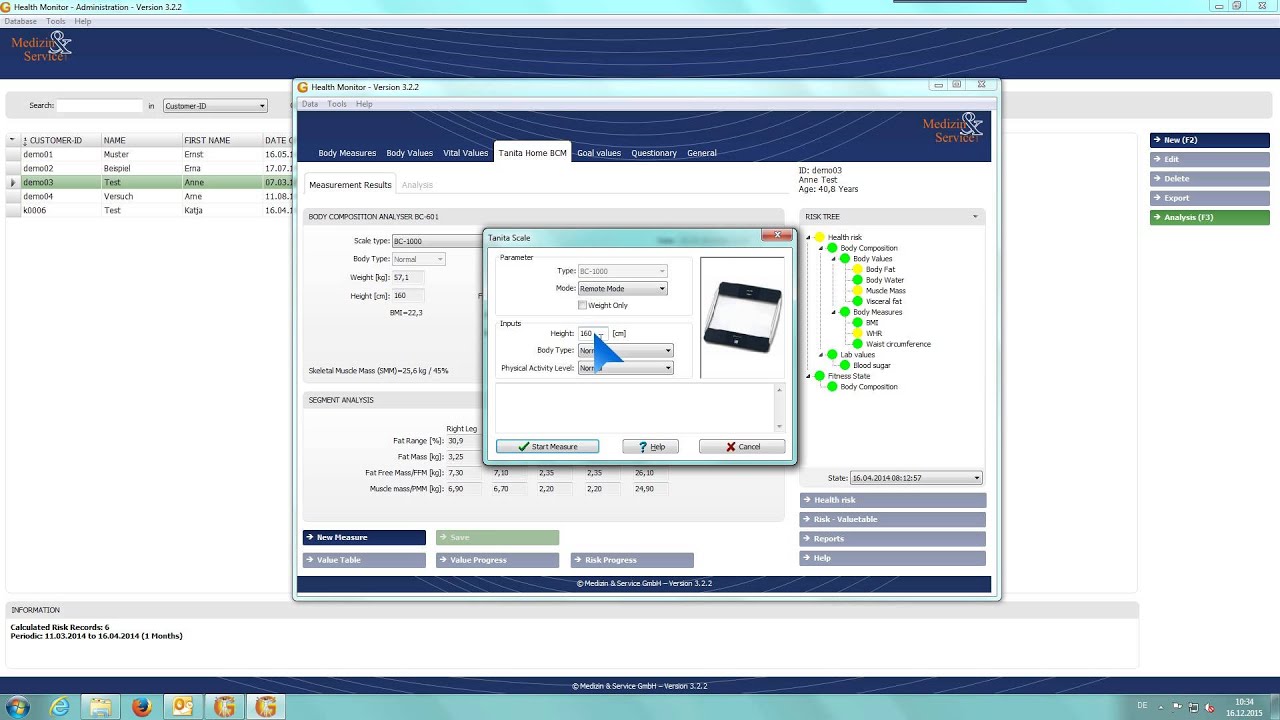
Task: Open Risk Progress
Action: pyautogui.click(x=632, y=560)
